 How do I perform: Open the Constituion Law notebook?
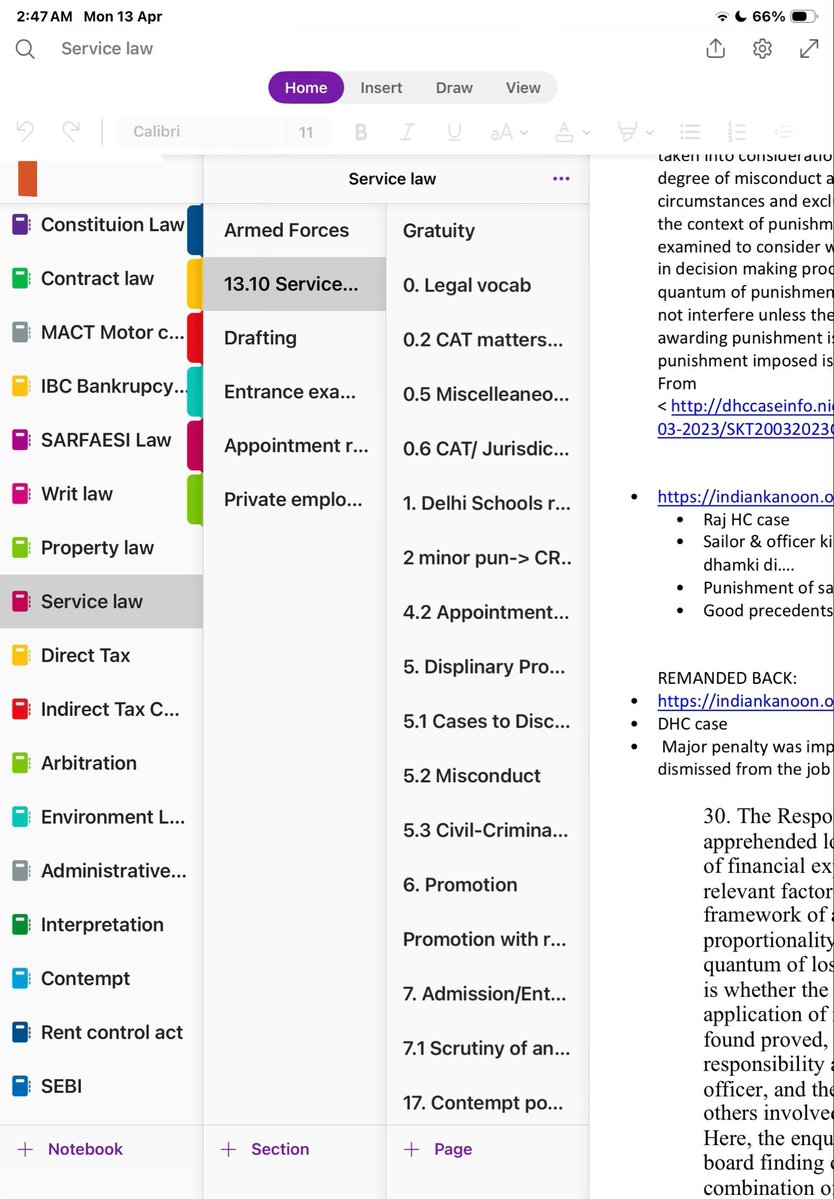click(101, 224)
